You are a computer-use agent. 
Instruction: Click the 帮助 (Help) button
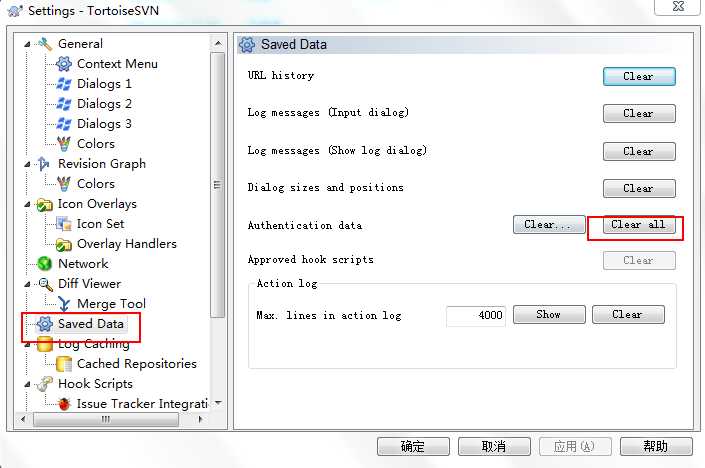[x=656, y=446]
